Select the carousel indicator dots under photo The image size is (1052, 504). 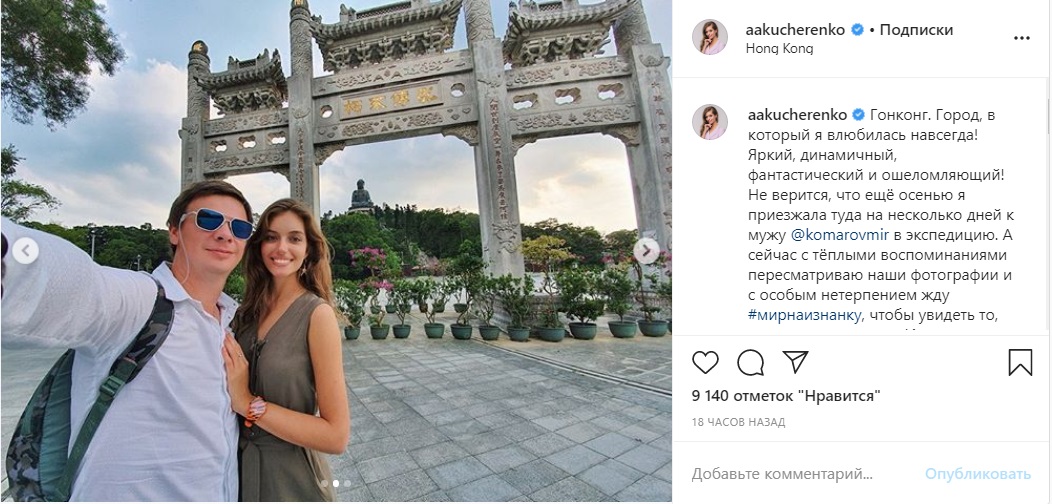(335, 483)
